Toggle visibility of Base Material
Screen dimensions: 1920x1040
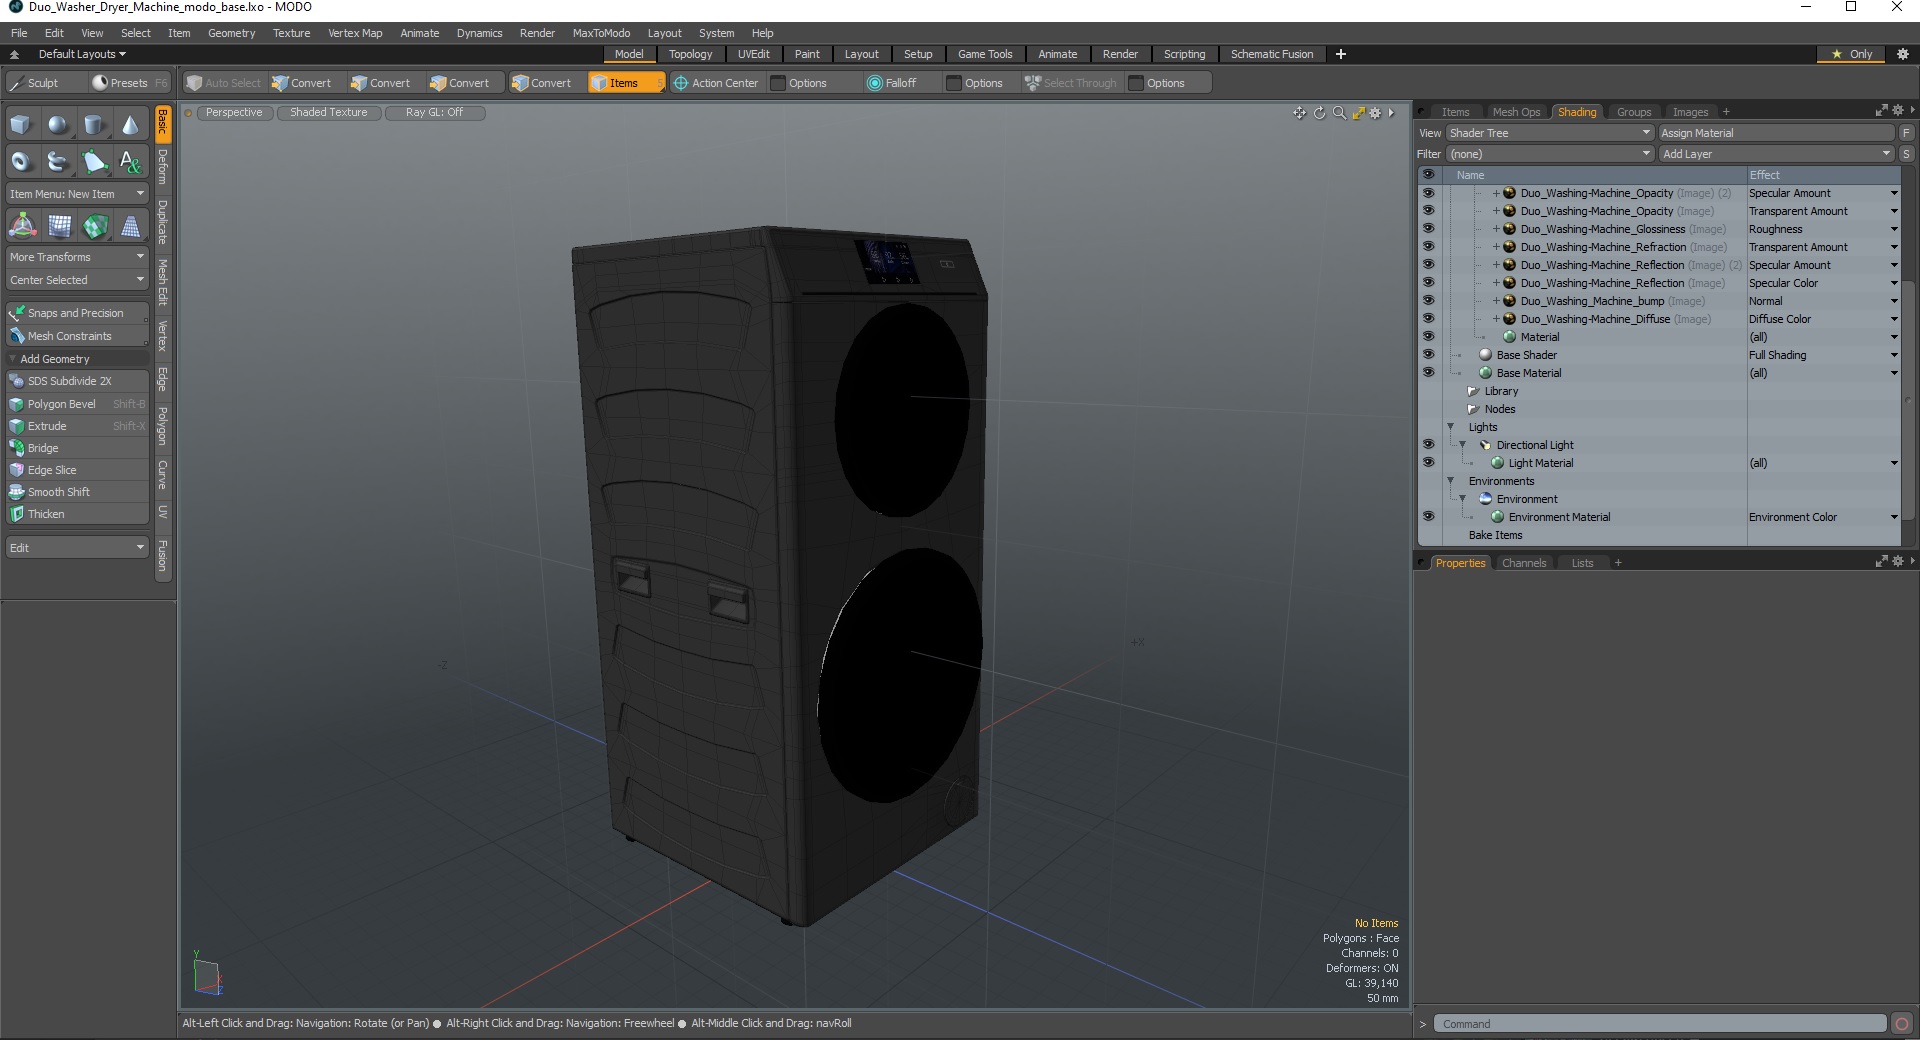point(1428,373)
